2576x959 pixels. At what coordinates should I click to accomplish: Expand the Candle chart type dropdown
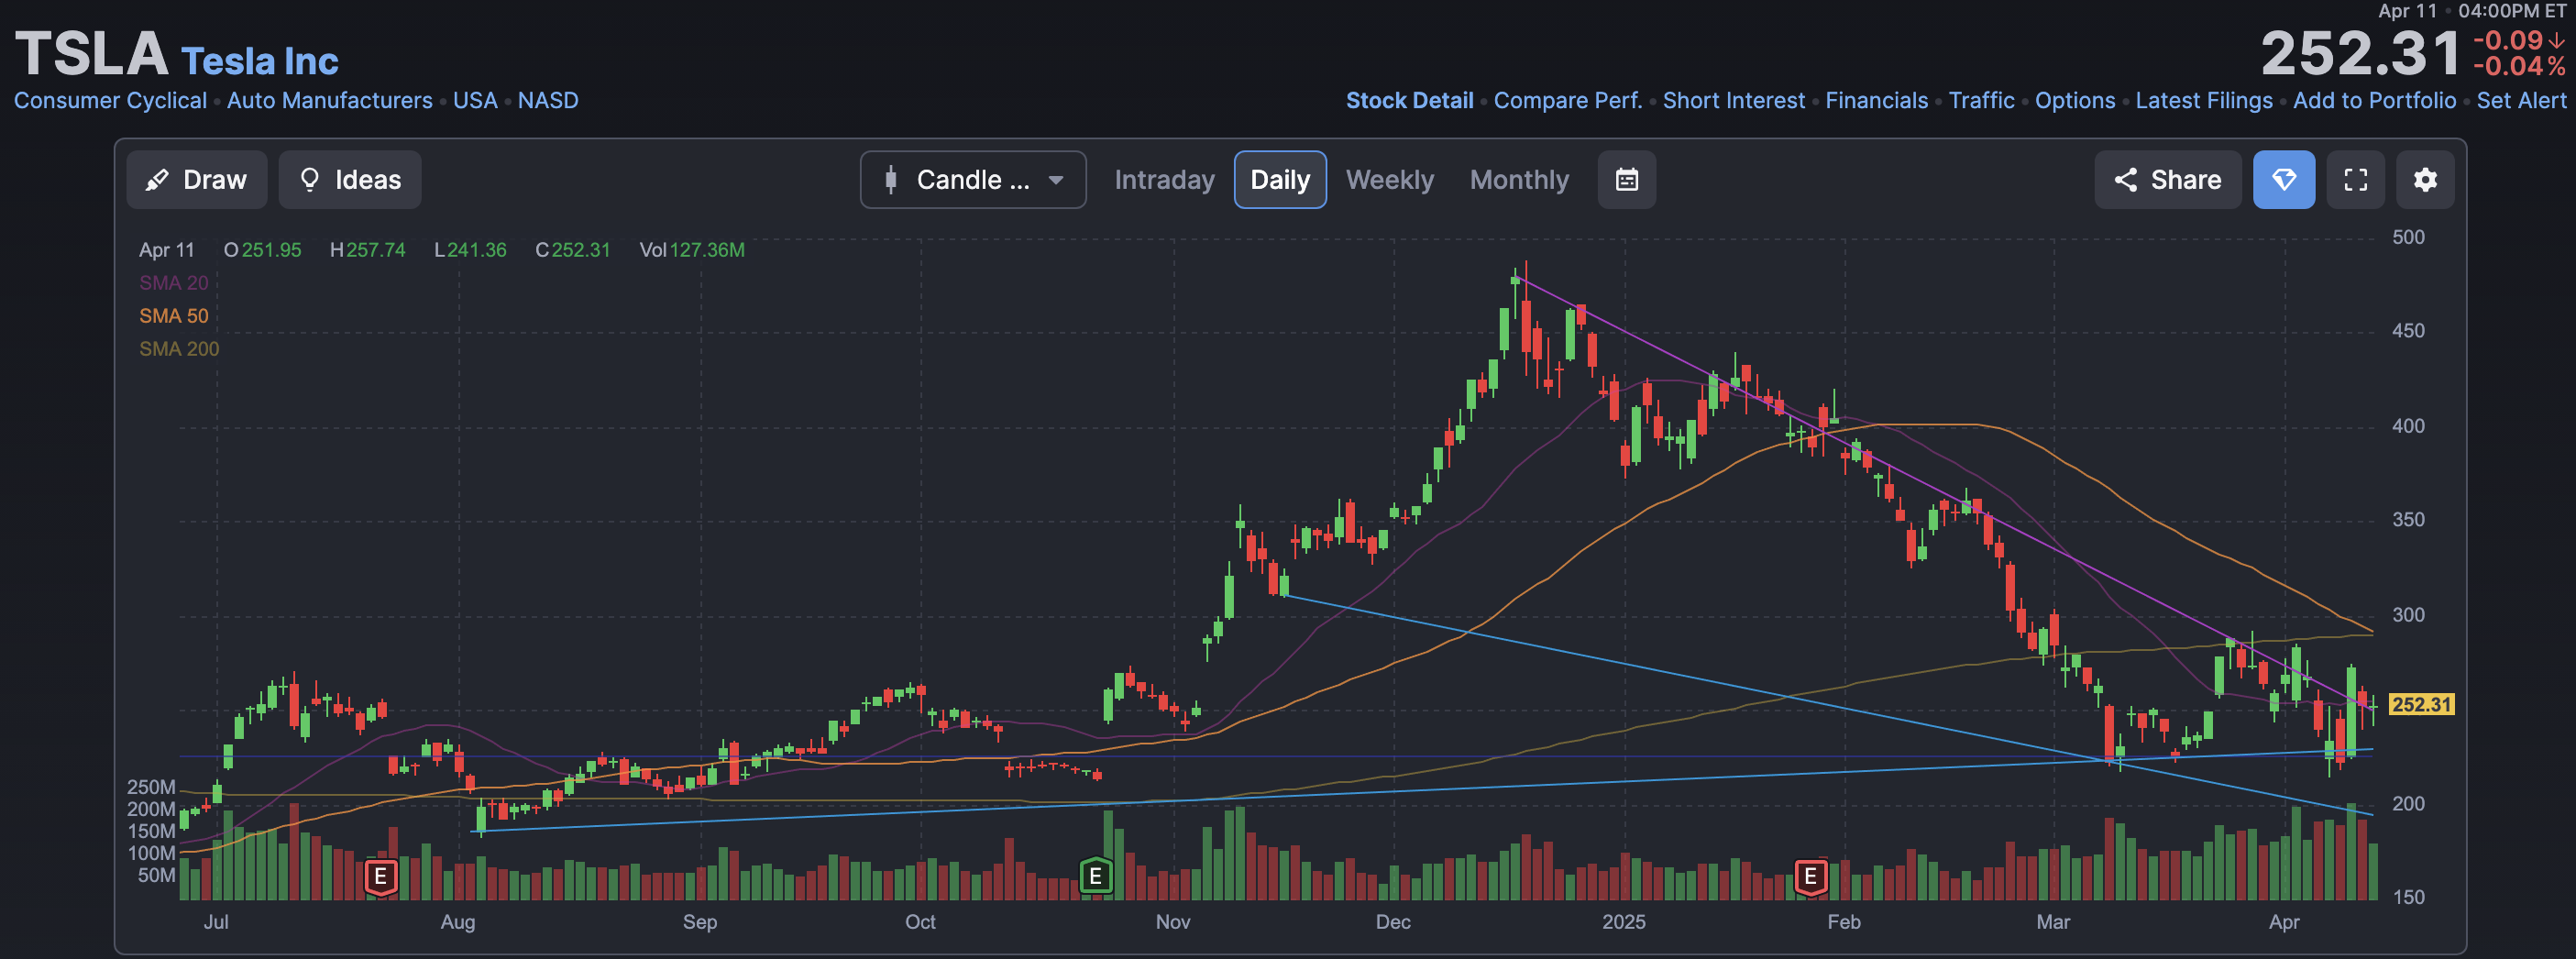[973, 180]
